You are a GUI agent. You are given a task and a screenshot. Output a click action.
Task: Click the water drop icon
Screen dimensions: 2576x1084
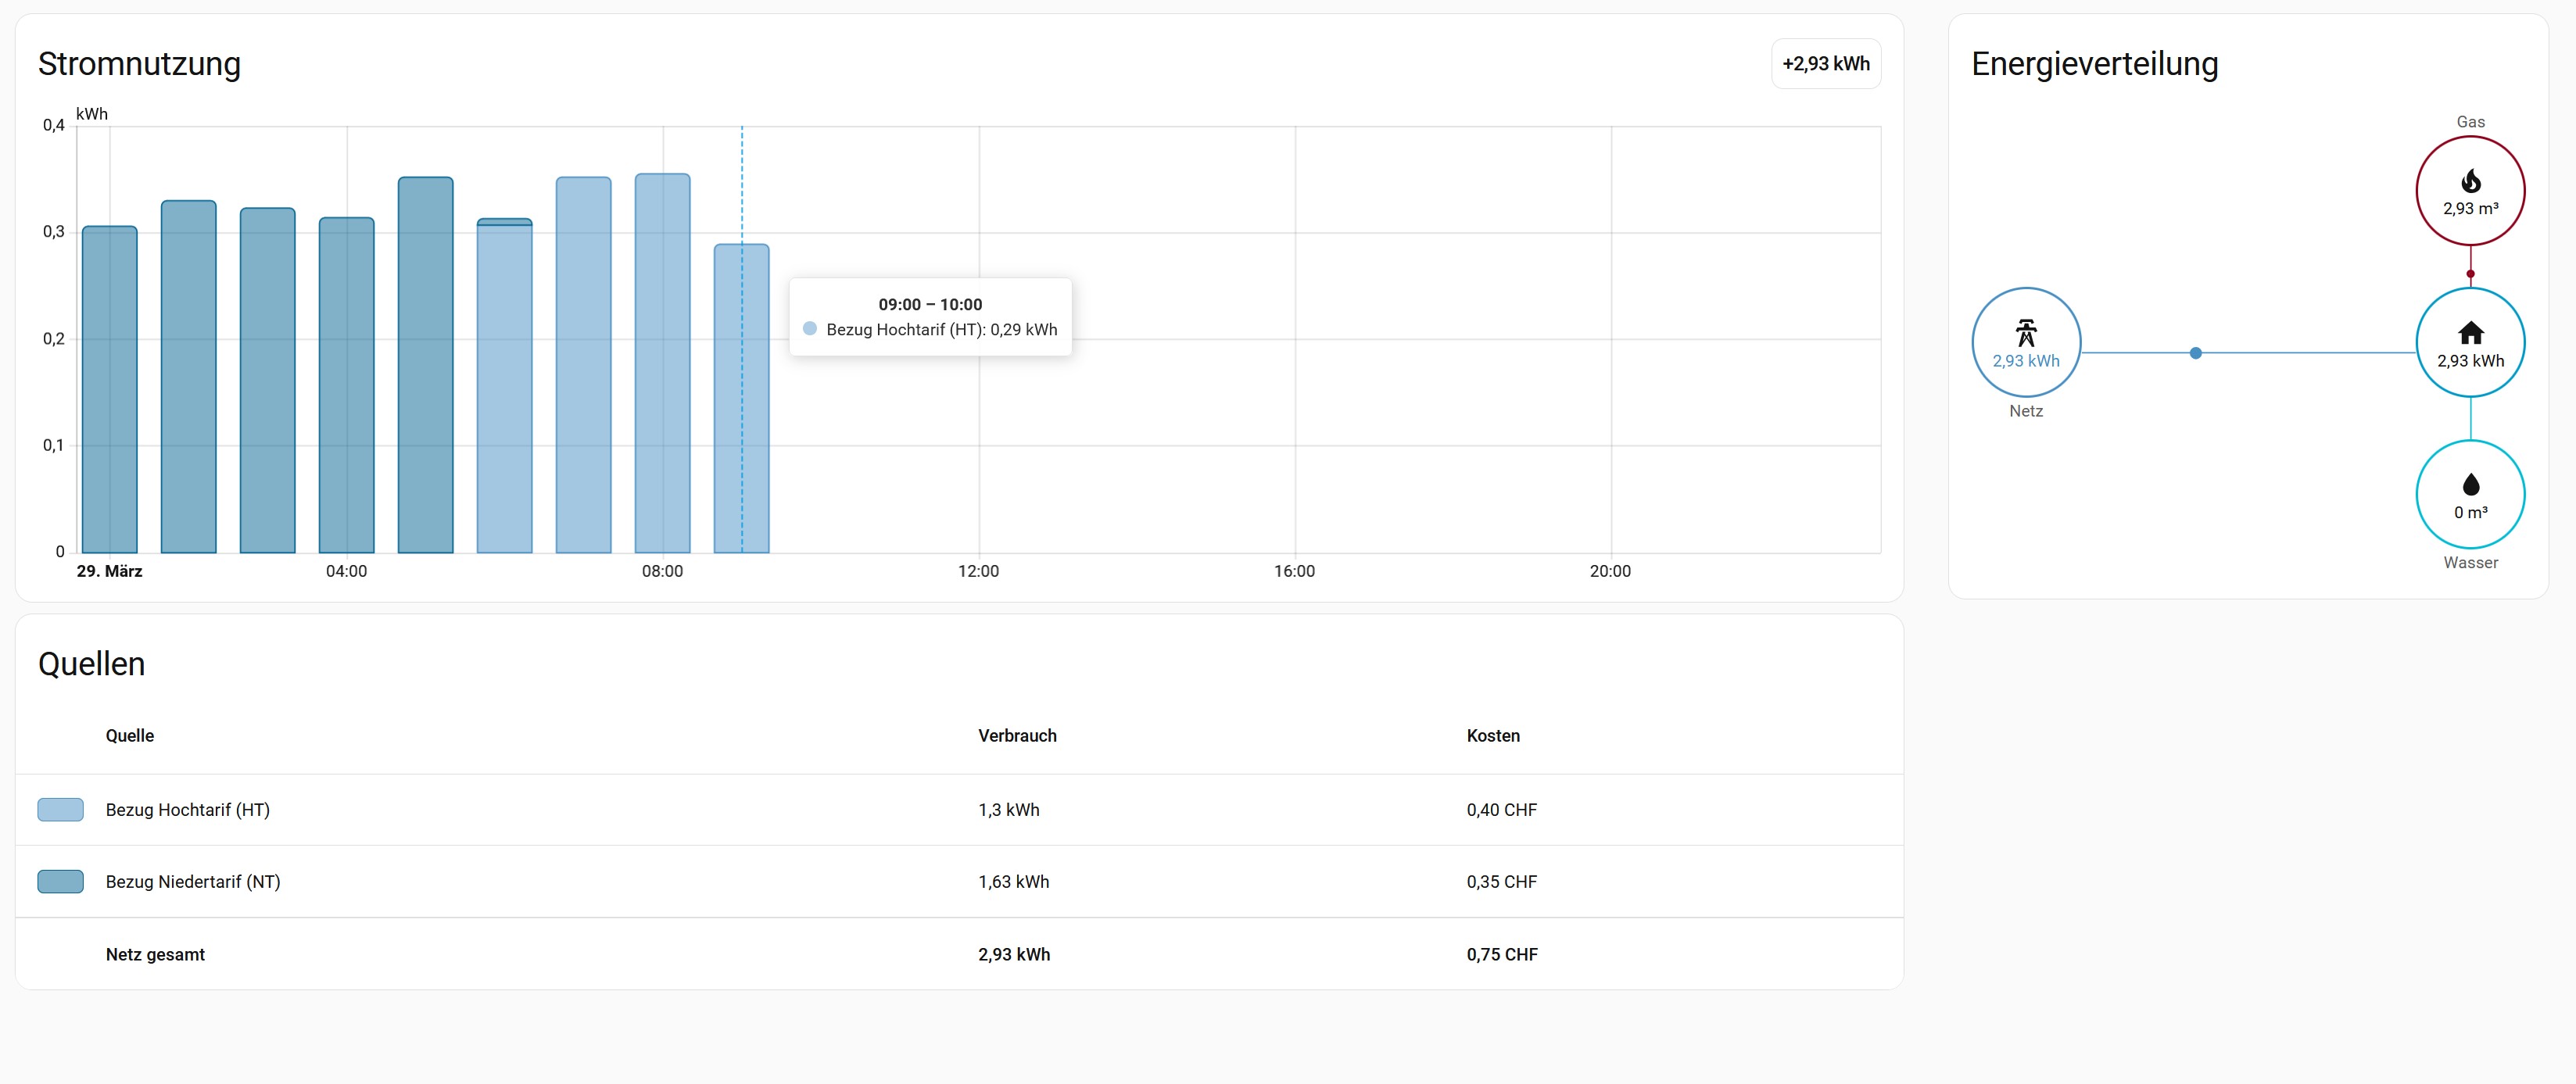tap(2470, 485)
